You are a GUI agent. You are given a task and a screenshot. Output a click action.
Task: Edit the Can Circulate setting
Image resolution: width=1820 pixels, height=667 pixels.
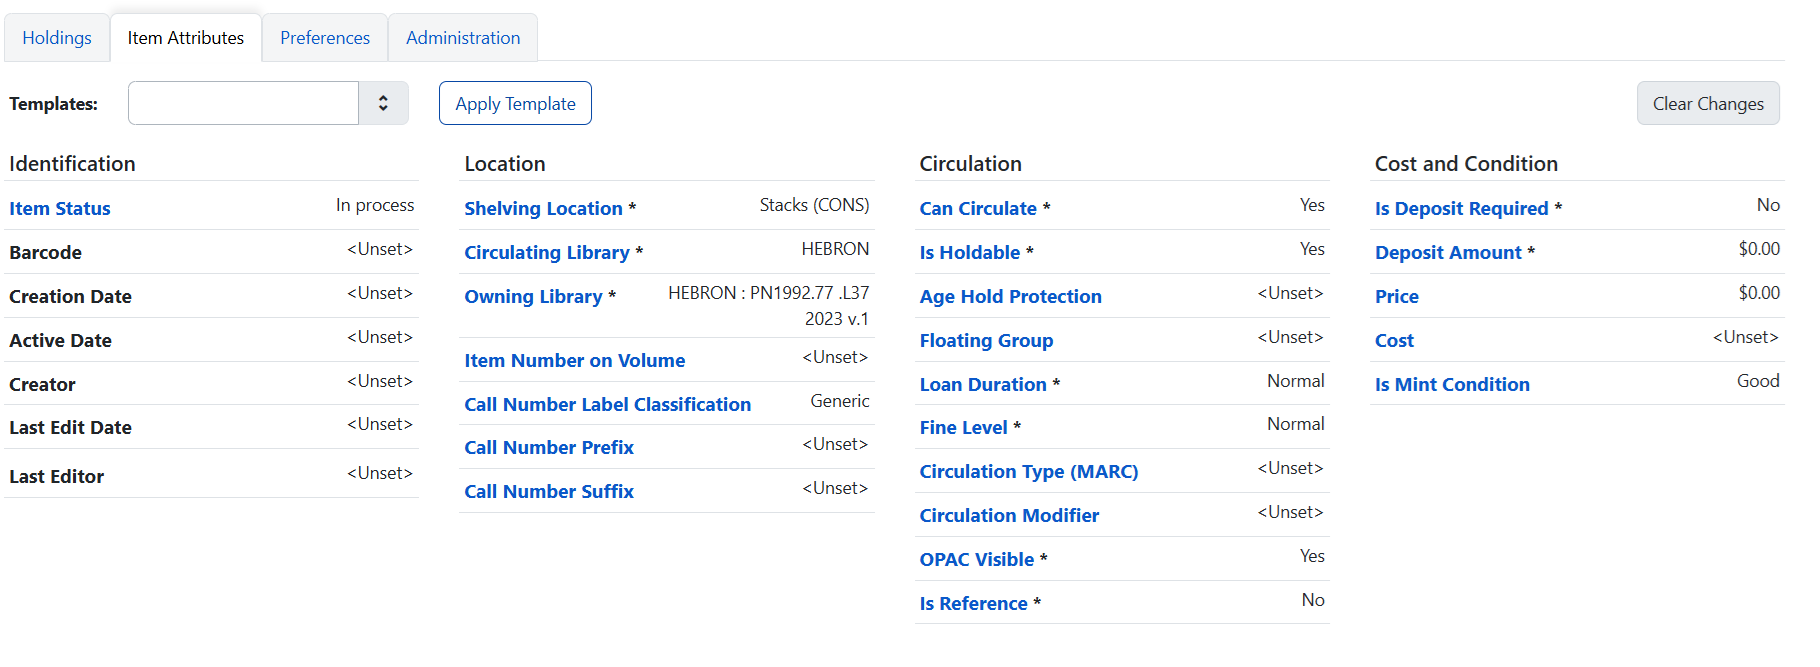(x=977, y=208)
